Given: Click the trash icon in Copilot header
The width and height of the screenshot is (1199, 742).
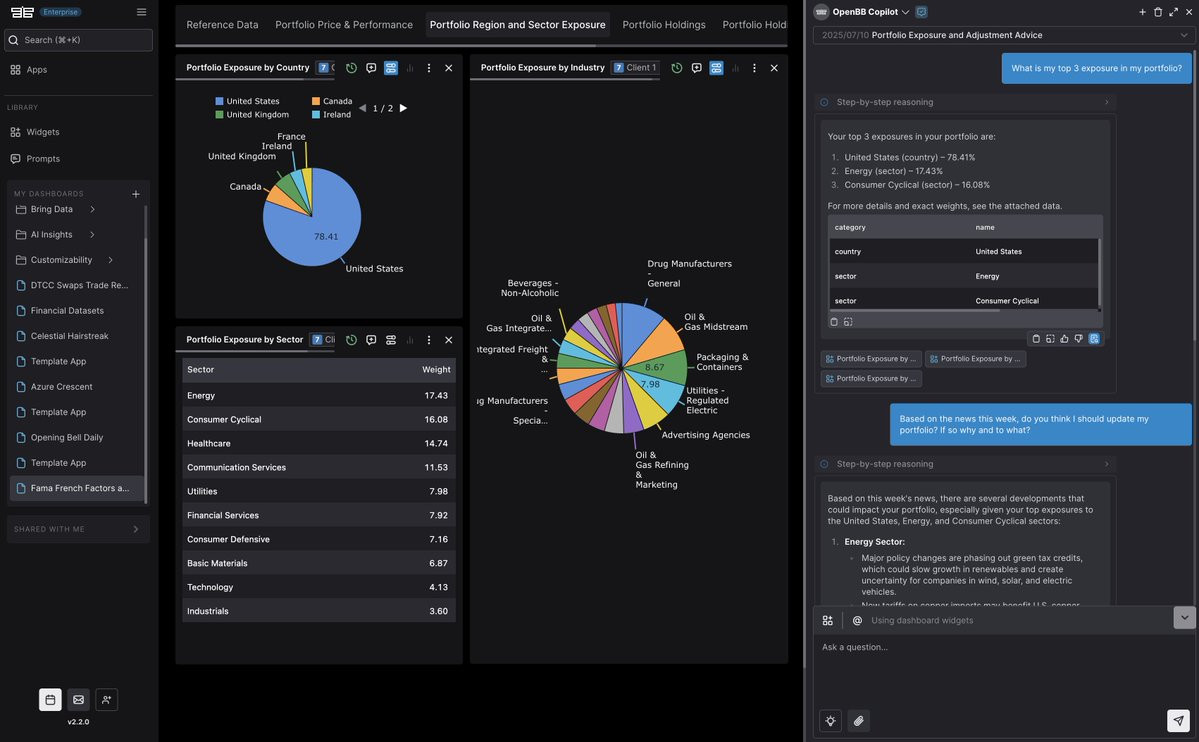Looking at the screenshot, I should click(1158, 12).
